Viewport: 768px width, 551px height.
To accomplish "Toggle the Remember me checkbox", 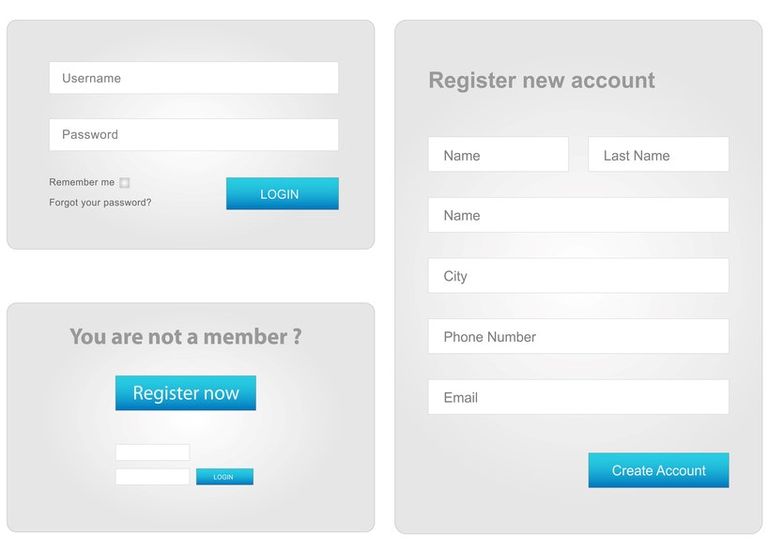I will point(124,183).
